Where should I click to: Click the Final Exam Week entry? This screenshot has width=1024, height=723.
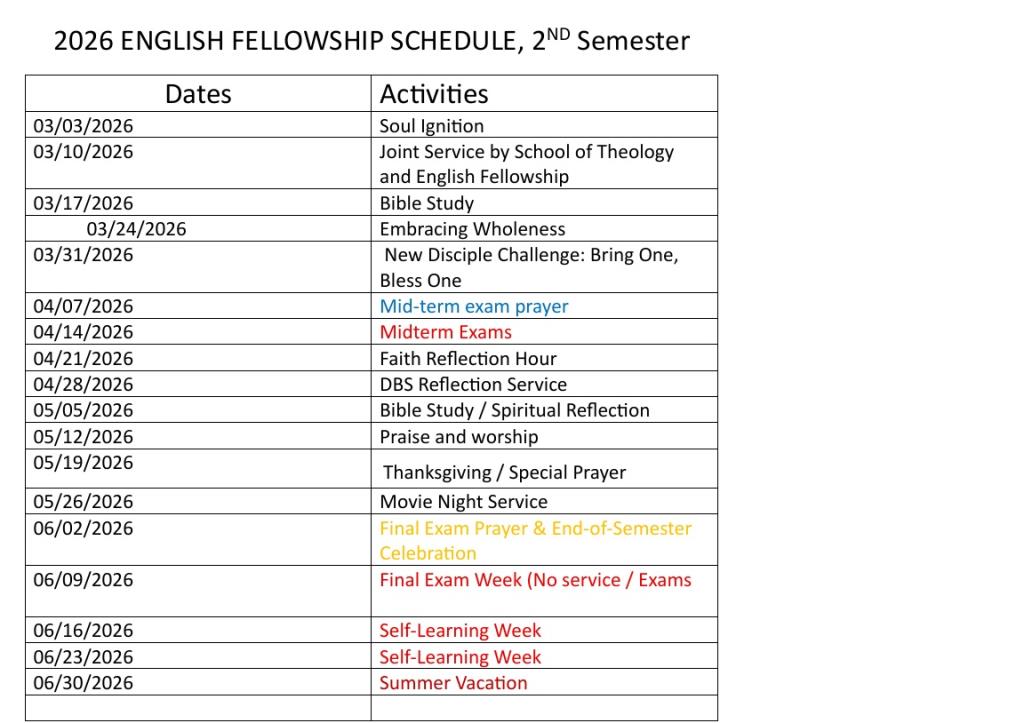point(535,580)
